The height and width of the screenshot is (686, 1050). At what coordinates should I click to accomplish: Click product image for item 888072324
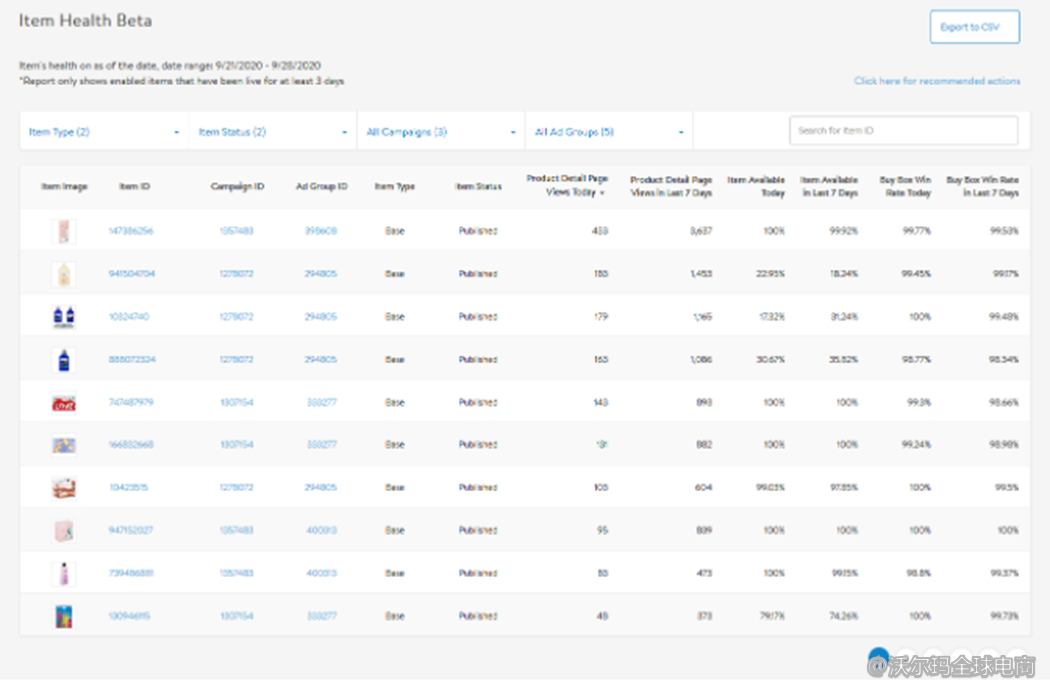64,360
